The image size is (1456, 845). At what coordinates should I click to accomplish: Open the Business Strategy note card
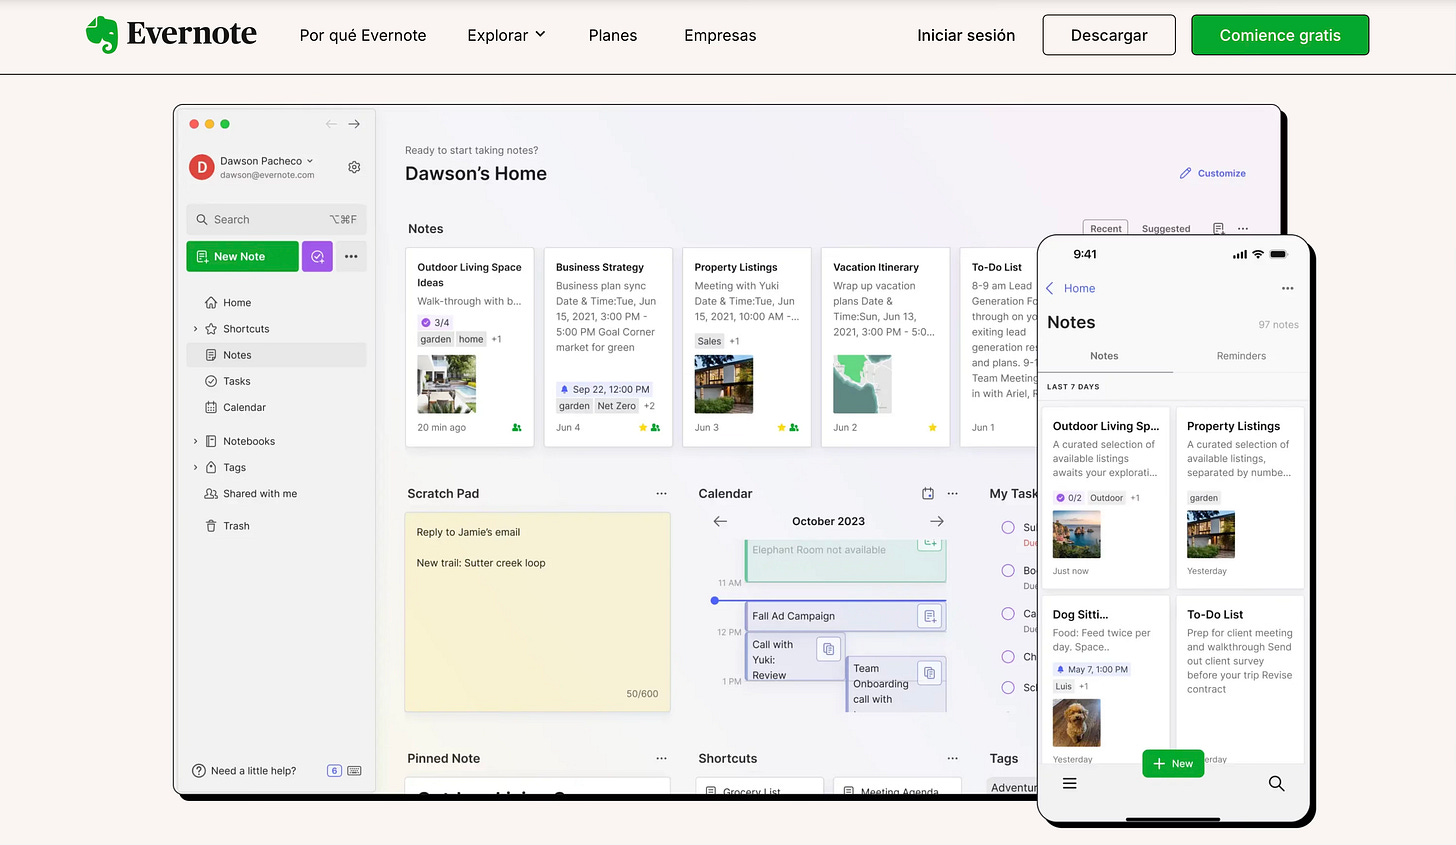pos(608,346)
